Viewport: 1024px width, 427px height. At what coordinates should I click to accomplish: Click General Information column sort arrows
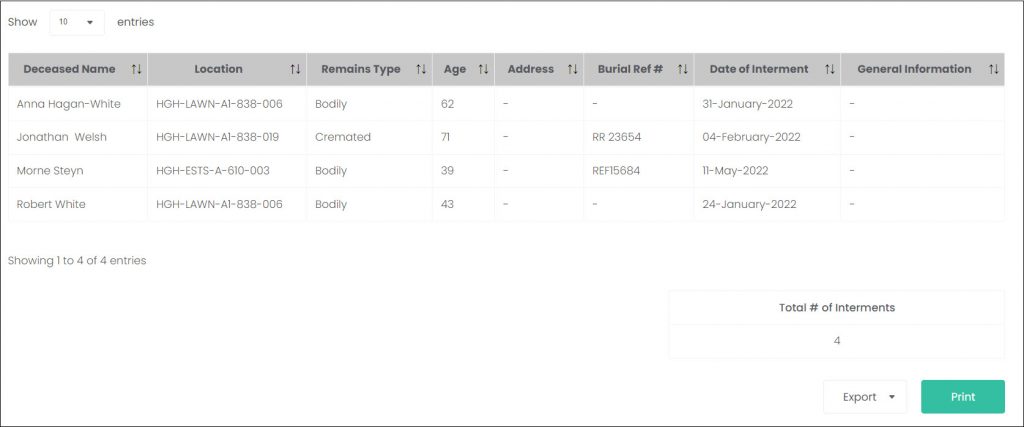click(993, 69)
